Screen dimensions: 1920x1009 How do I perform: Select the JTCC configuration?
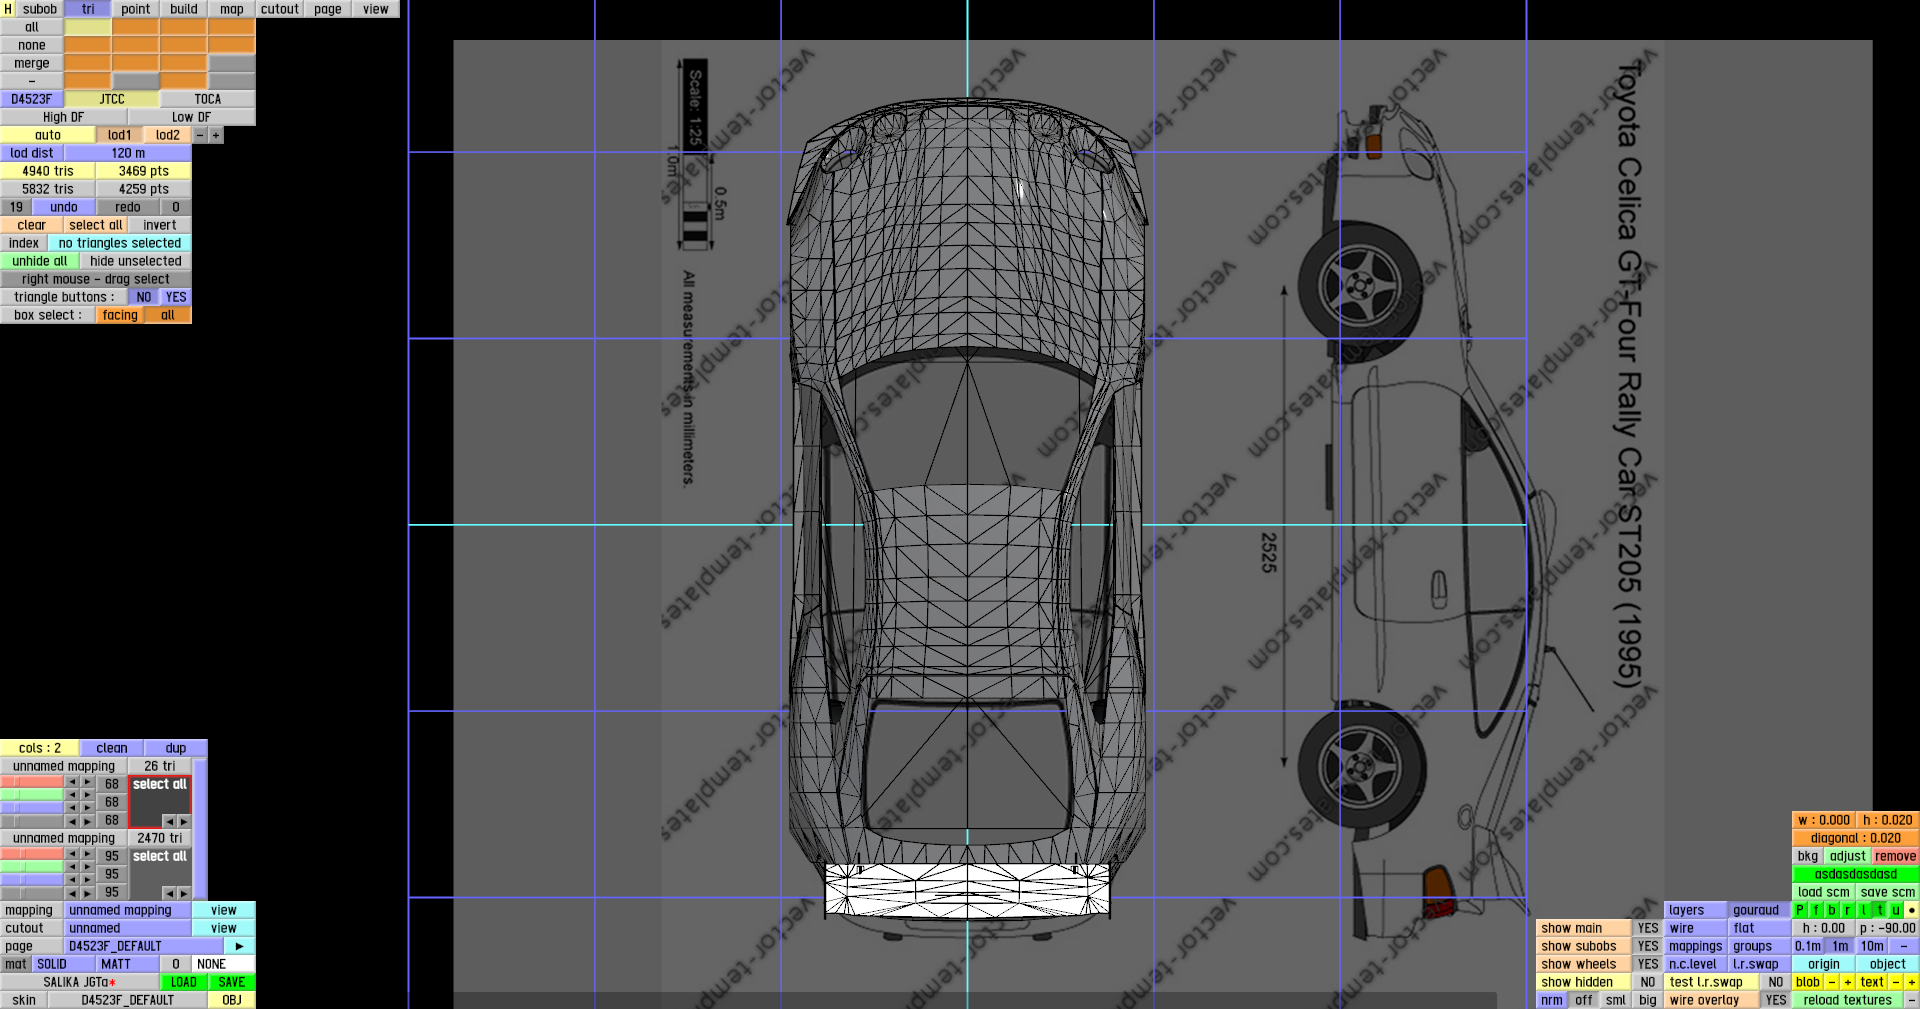tap(112, 99)
